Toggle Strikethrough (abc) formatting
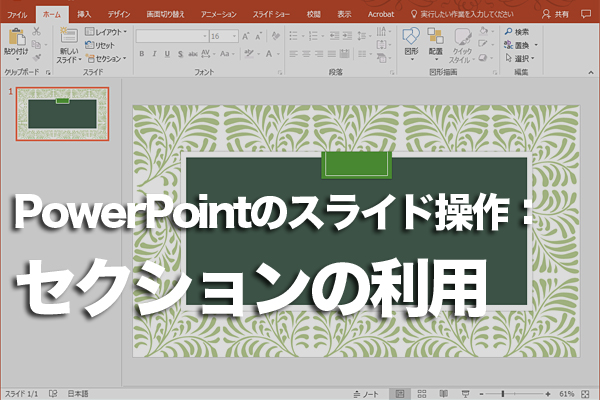Image resolution: width=600 pixels, height=400 pixels. 193,54
